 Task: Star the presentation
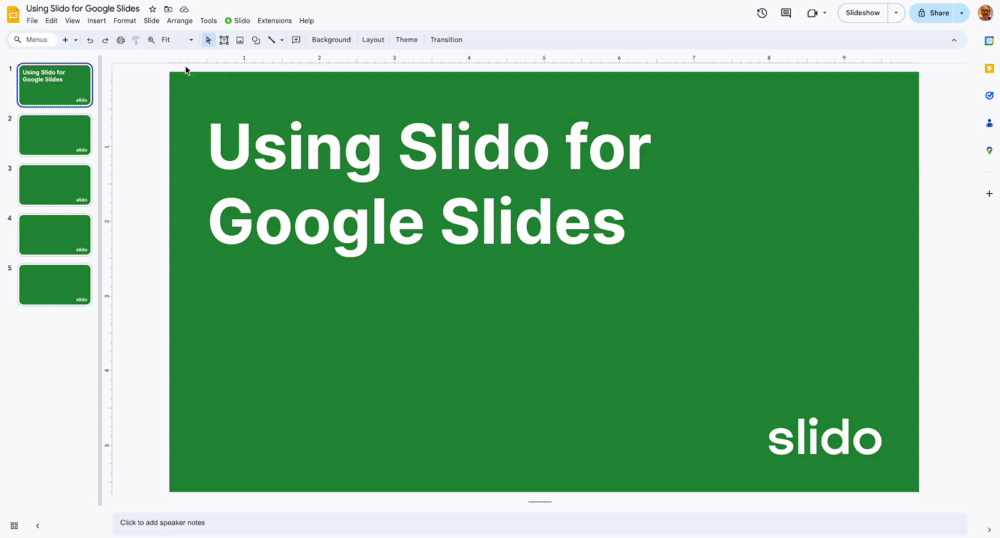[x=152, y=9]
